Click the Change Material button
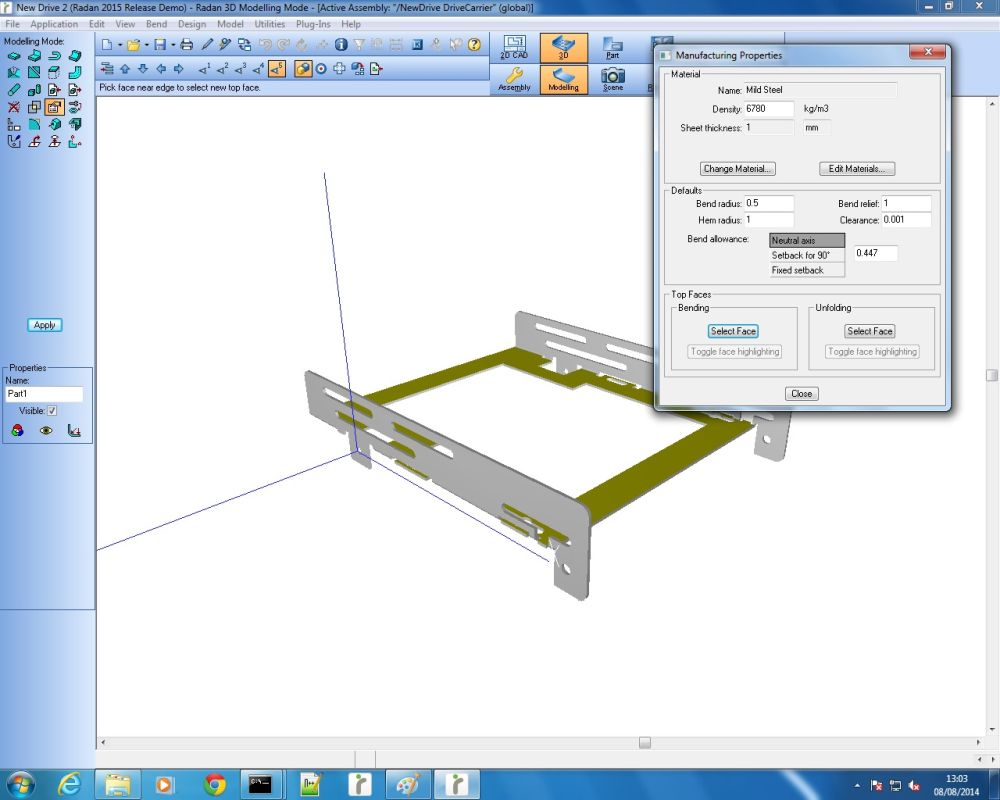The height and width of the screenshot is (800, 1000). click(738, 169)
